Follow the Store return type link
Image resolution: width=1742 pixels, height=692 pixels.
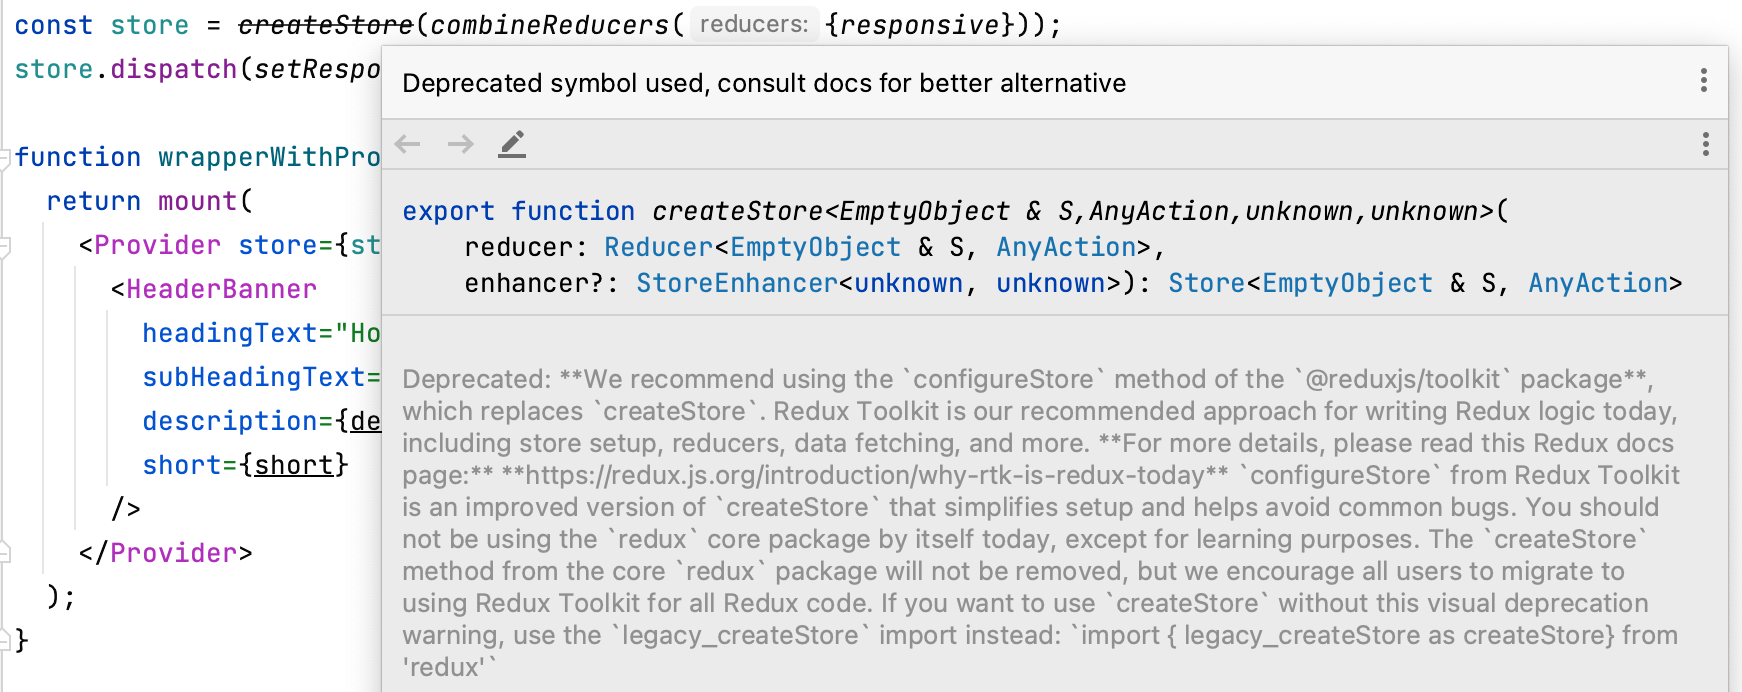(1207, 283)
